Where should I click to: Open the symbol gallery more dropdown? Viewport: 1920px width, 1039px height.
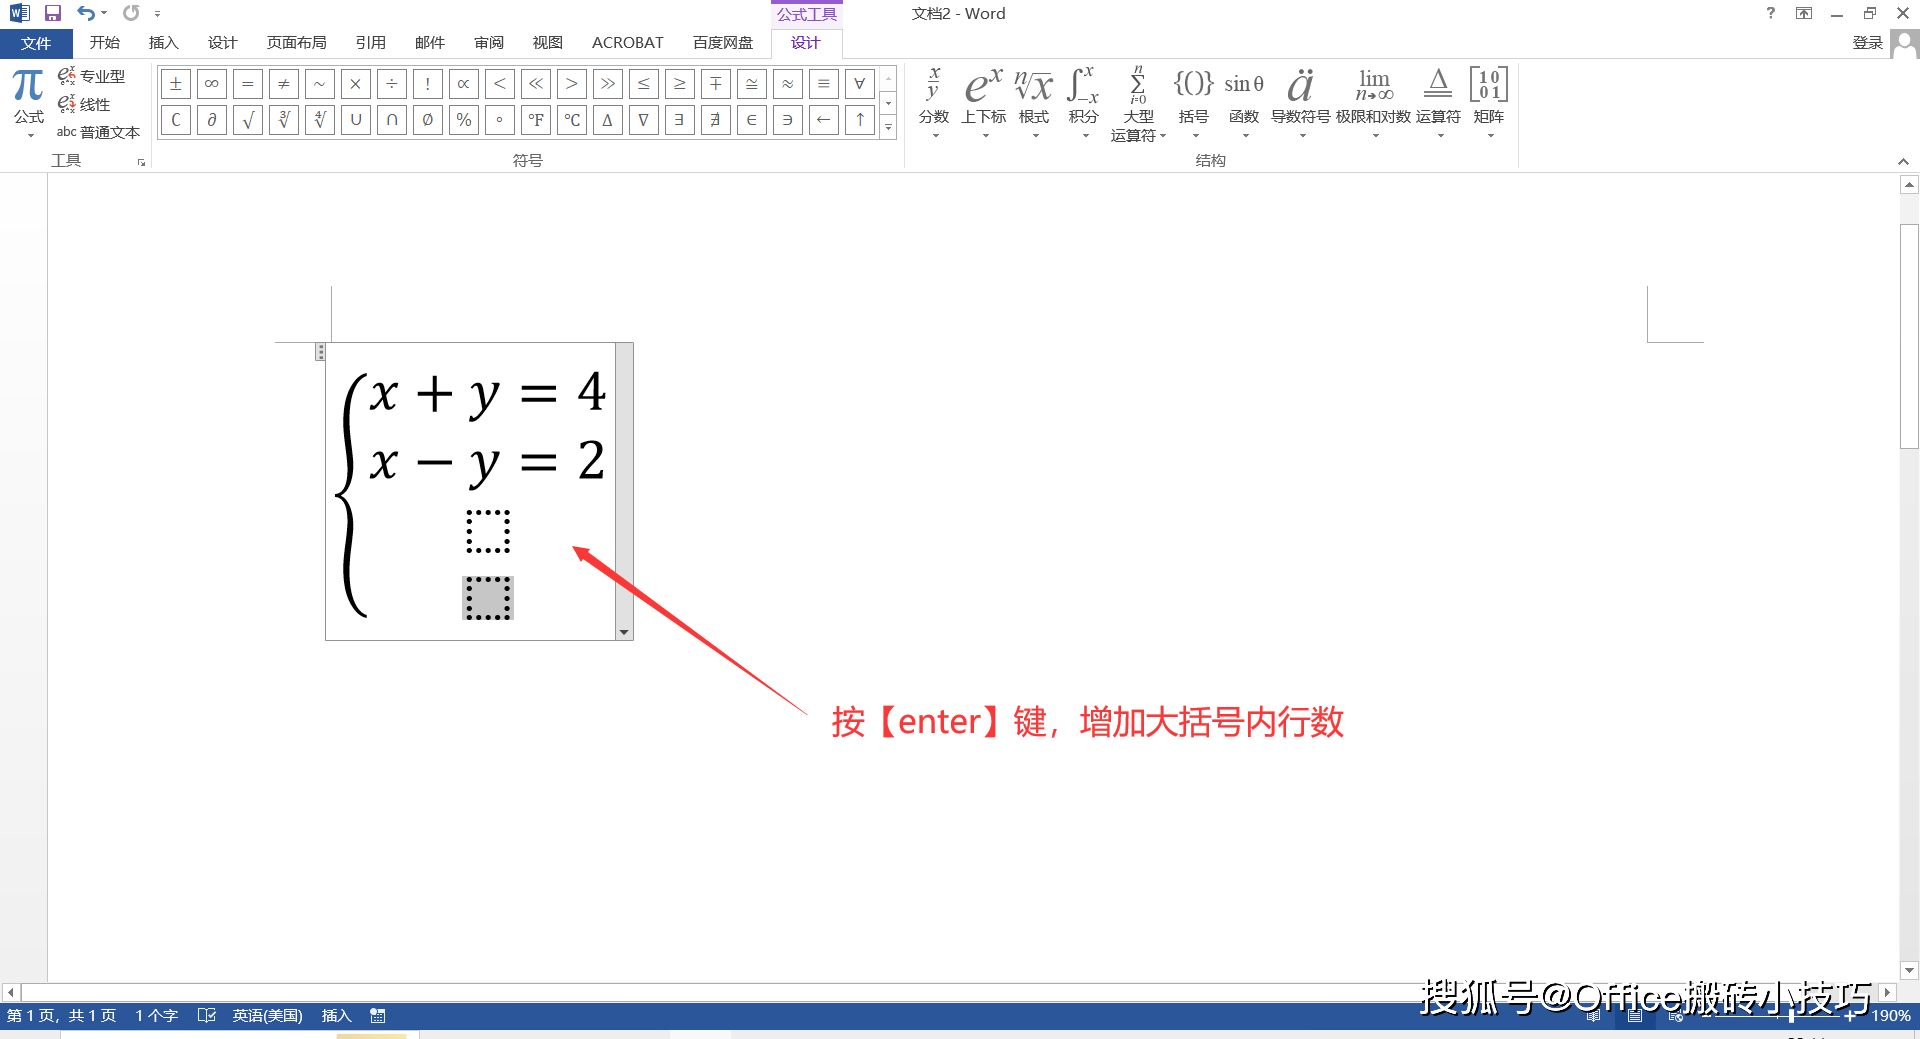[888, 128]
